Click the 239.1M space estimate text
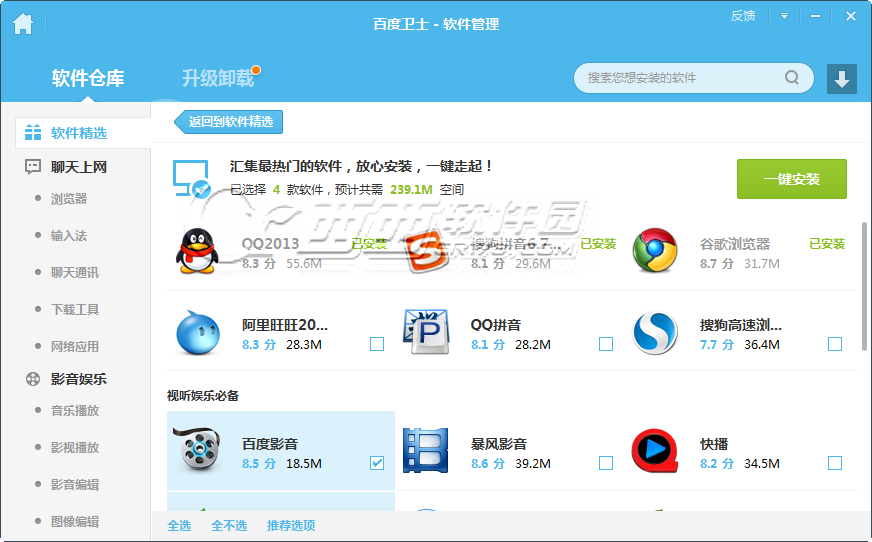This screenshot has height=542, width=872. (411, 190)
